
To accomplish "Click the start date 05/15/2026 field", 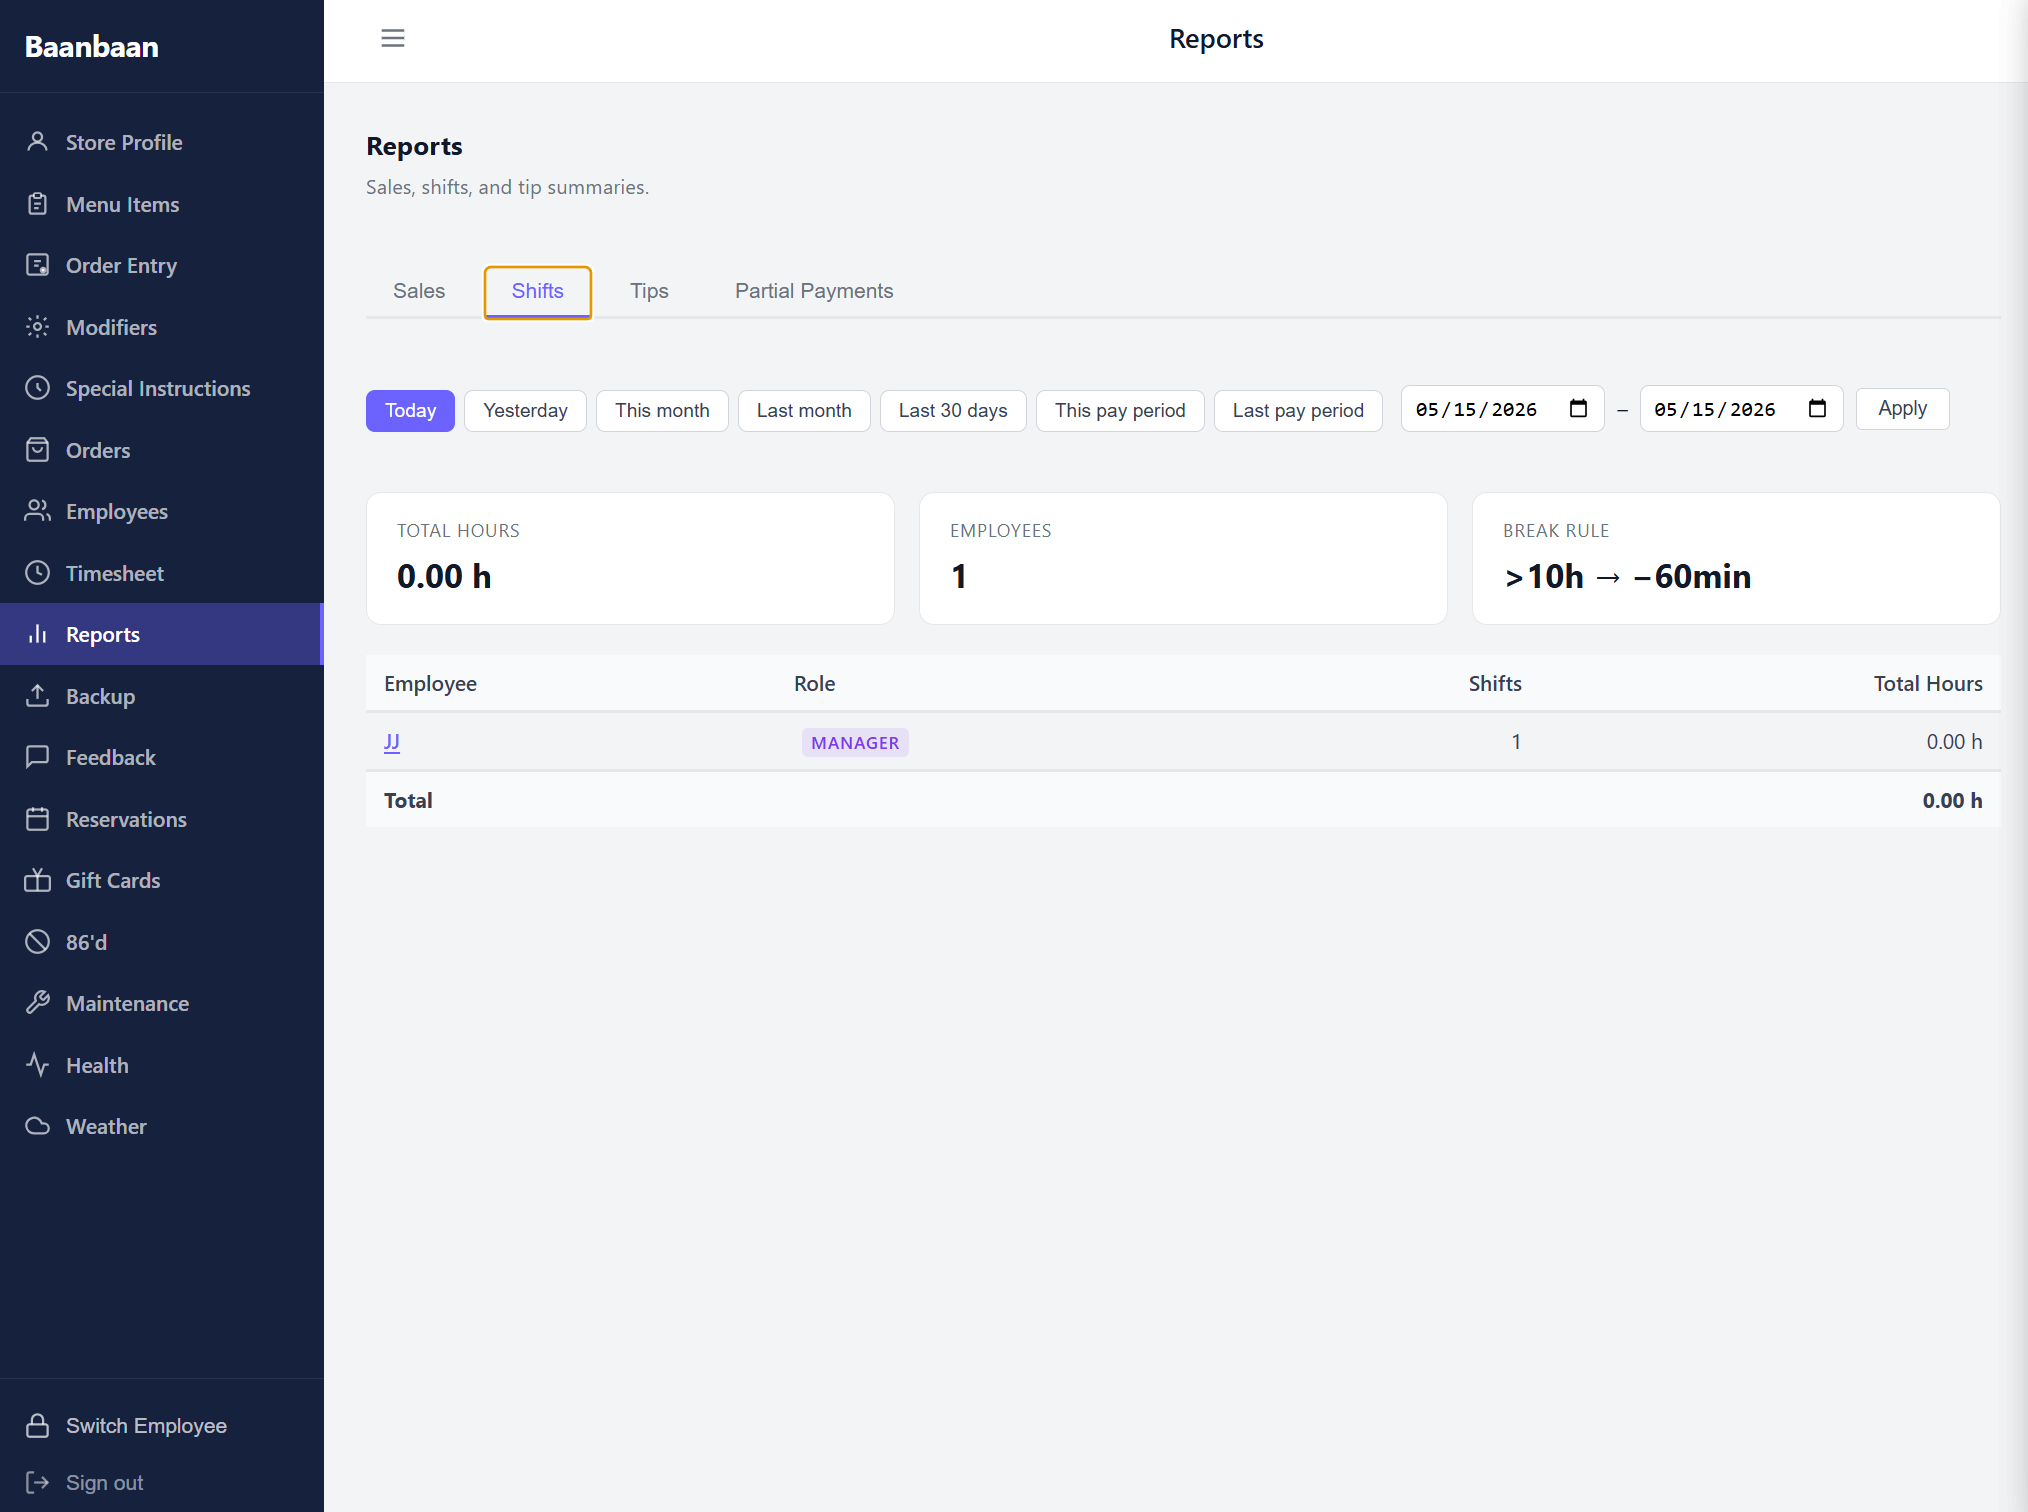I will tap(1502, 409).
